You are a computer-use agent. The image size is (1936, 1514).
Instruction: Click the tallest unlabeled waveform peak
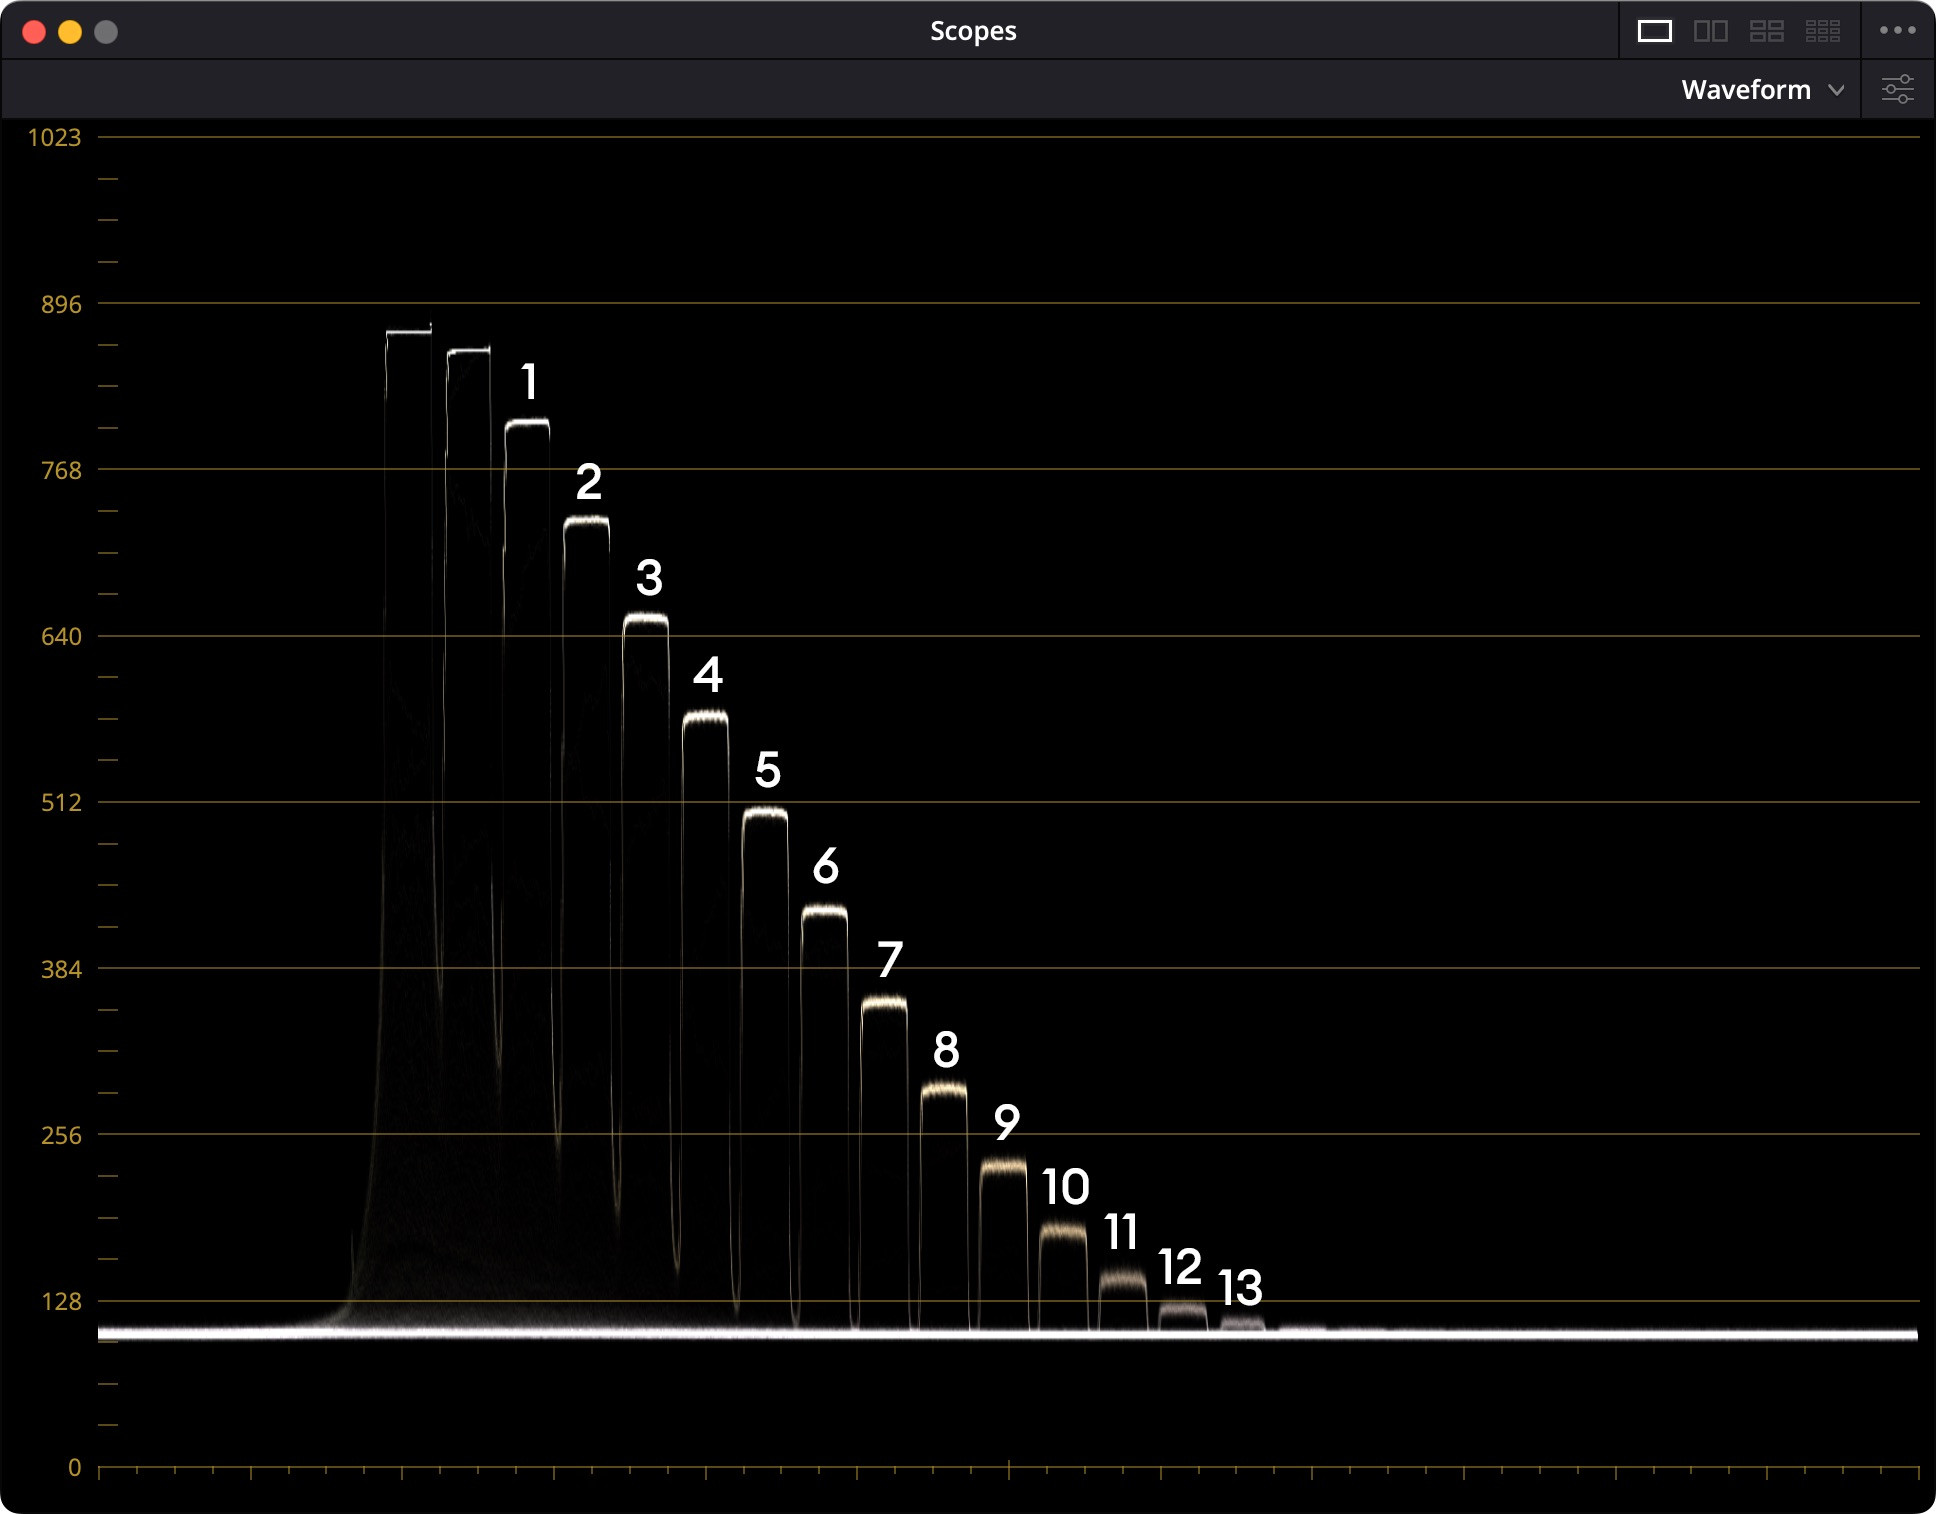tap(408, 332)
